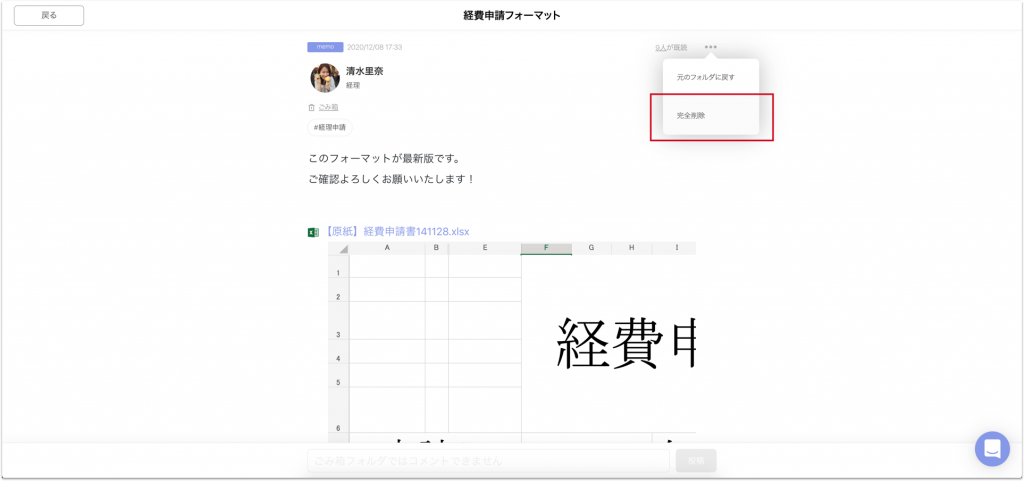This screenshot has height=481, width=1024.
Task: Open the ごみ箱 folder link
Action: click(328, 108)
